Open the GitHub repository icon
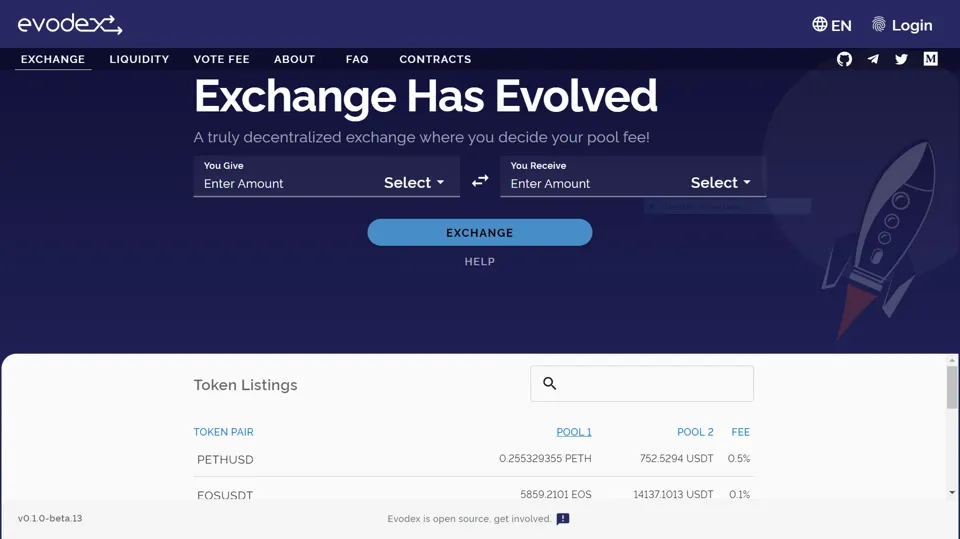 point(844,59)
